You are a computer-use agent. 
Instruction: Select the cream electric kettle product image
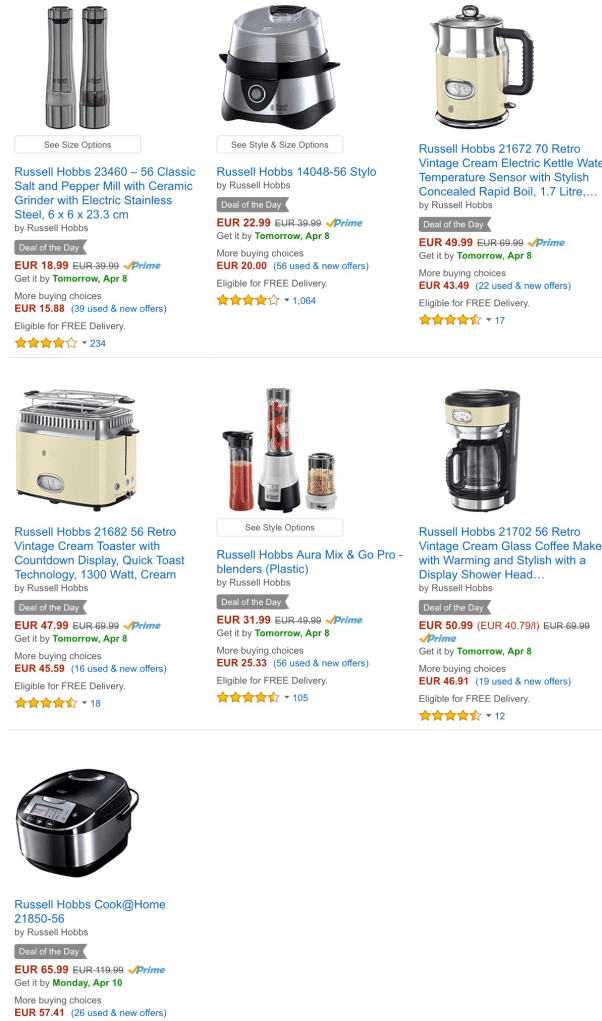click(x=480, y=66)
